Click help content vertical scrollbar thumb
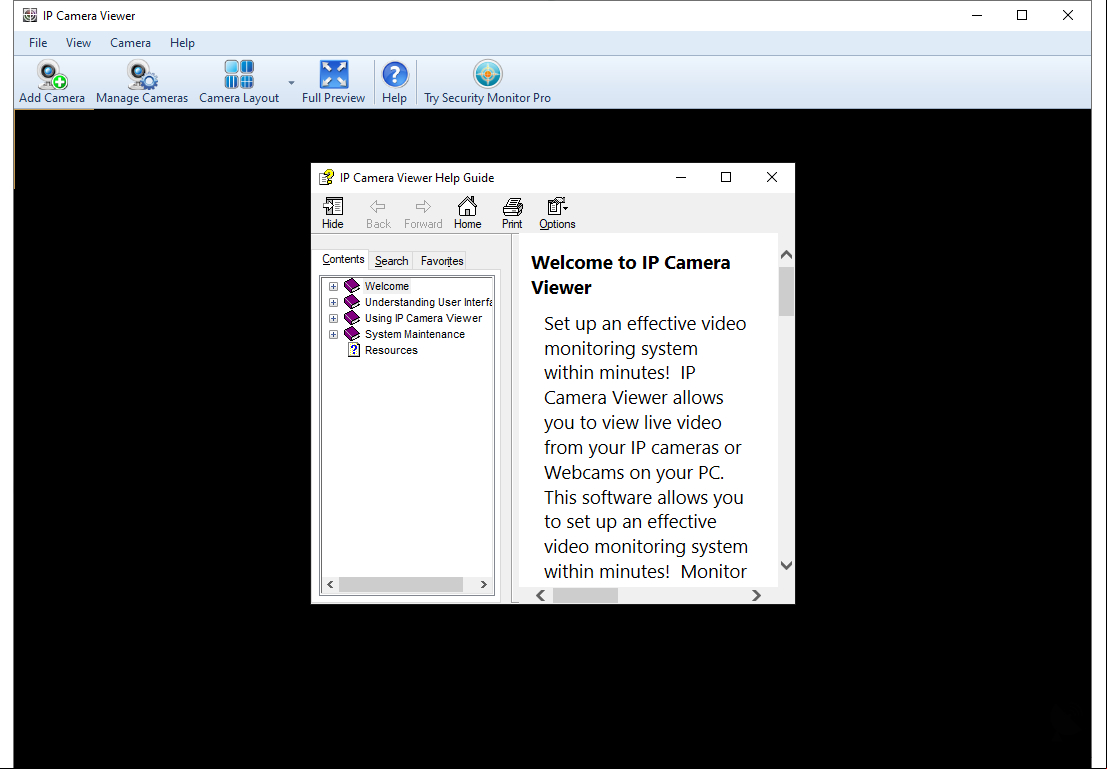This screenshot has height=769, width=1107. coord(786,290)
